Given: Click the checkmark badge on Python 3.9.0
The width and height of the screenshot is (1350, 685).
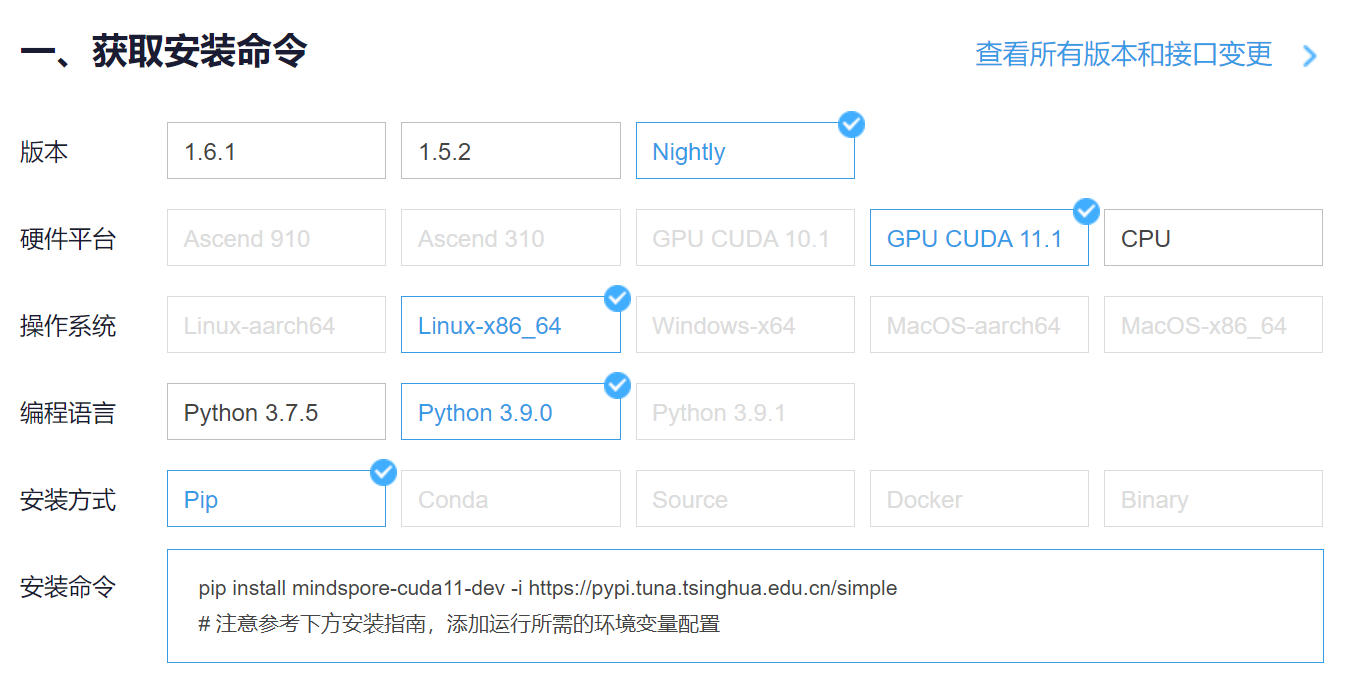Looking at the screenshot, I should point(617,385).
